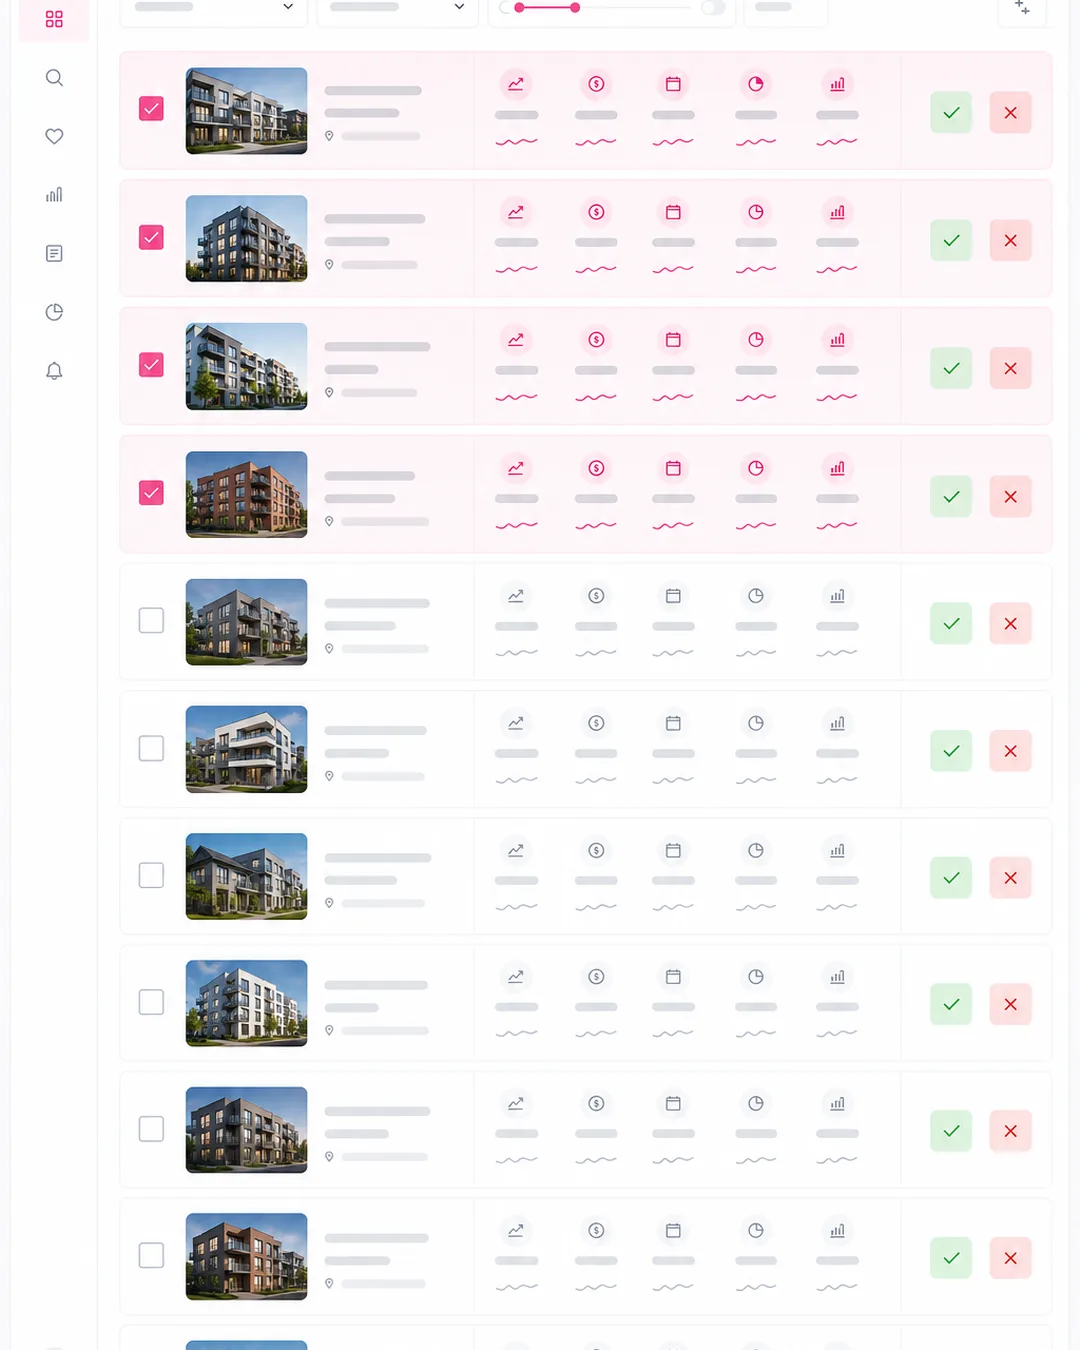Approve the first listing with green check
The width and height of the screenshot is (1080, 1350).
coord(951,112)
